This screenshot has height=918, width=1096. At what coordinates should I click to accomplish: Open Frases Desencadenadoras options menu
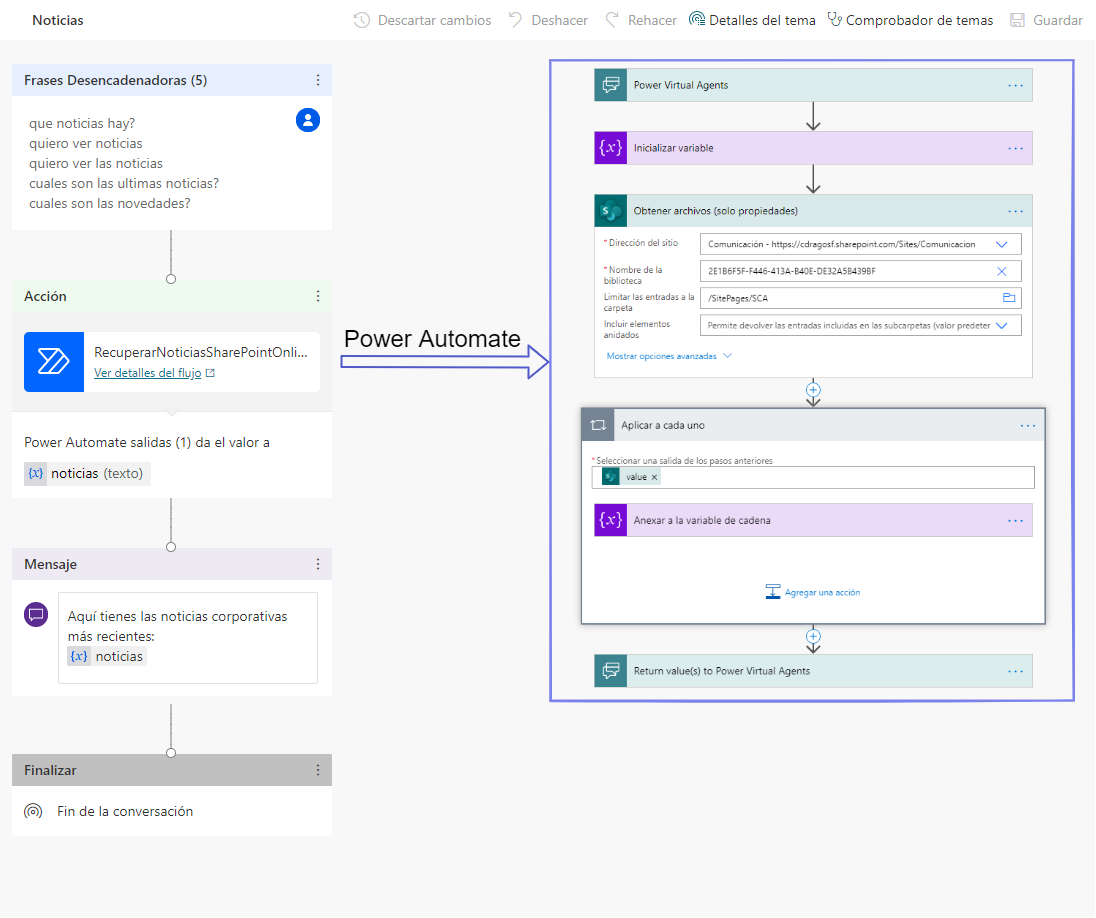[318, 80]
